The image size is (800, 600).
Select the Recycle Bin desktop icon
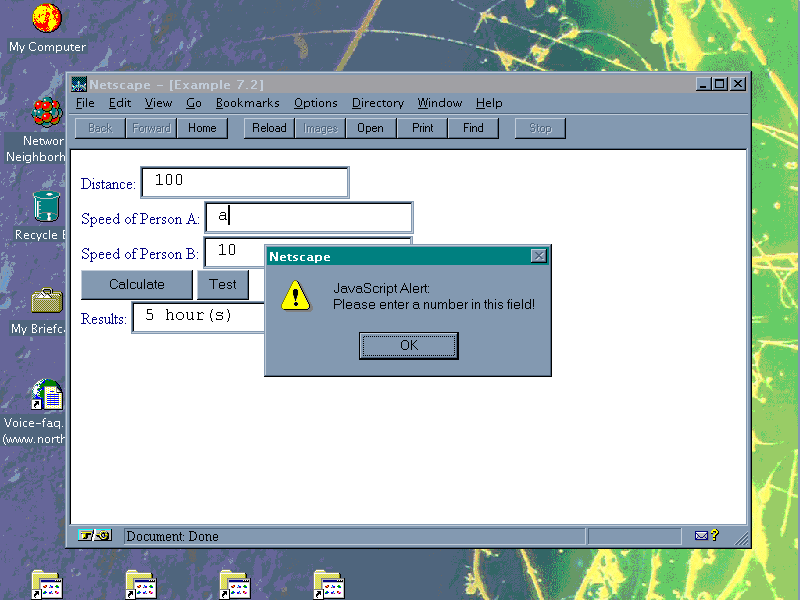tap(46, 206)
